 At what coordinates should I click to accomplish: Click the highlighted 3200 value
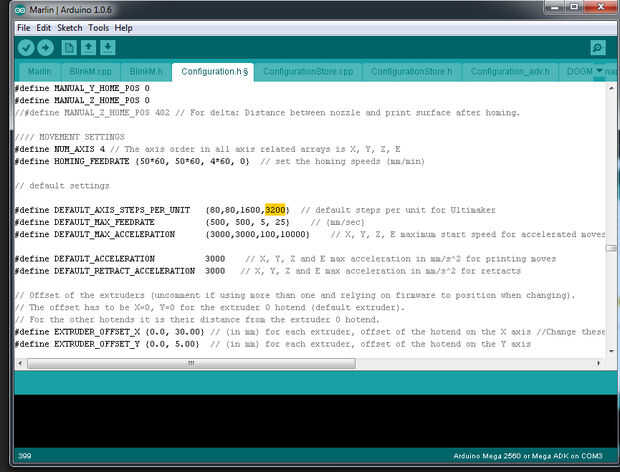(x=275, y=210)
